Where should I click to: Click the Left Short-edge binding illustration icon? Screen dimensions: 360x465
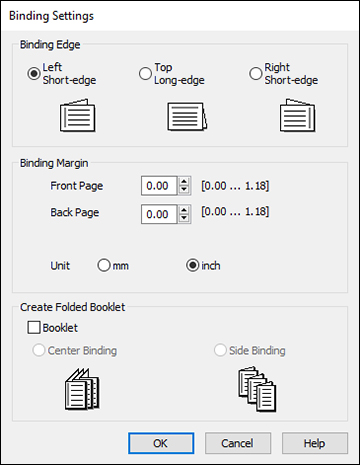78,115
